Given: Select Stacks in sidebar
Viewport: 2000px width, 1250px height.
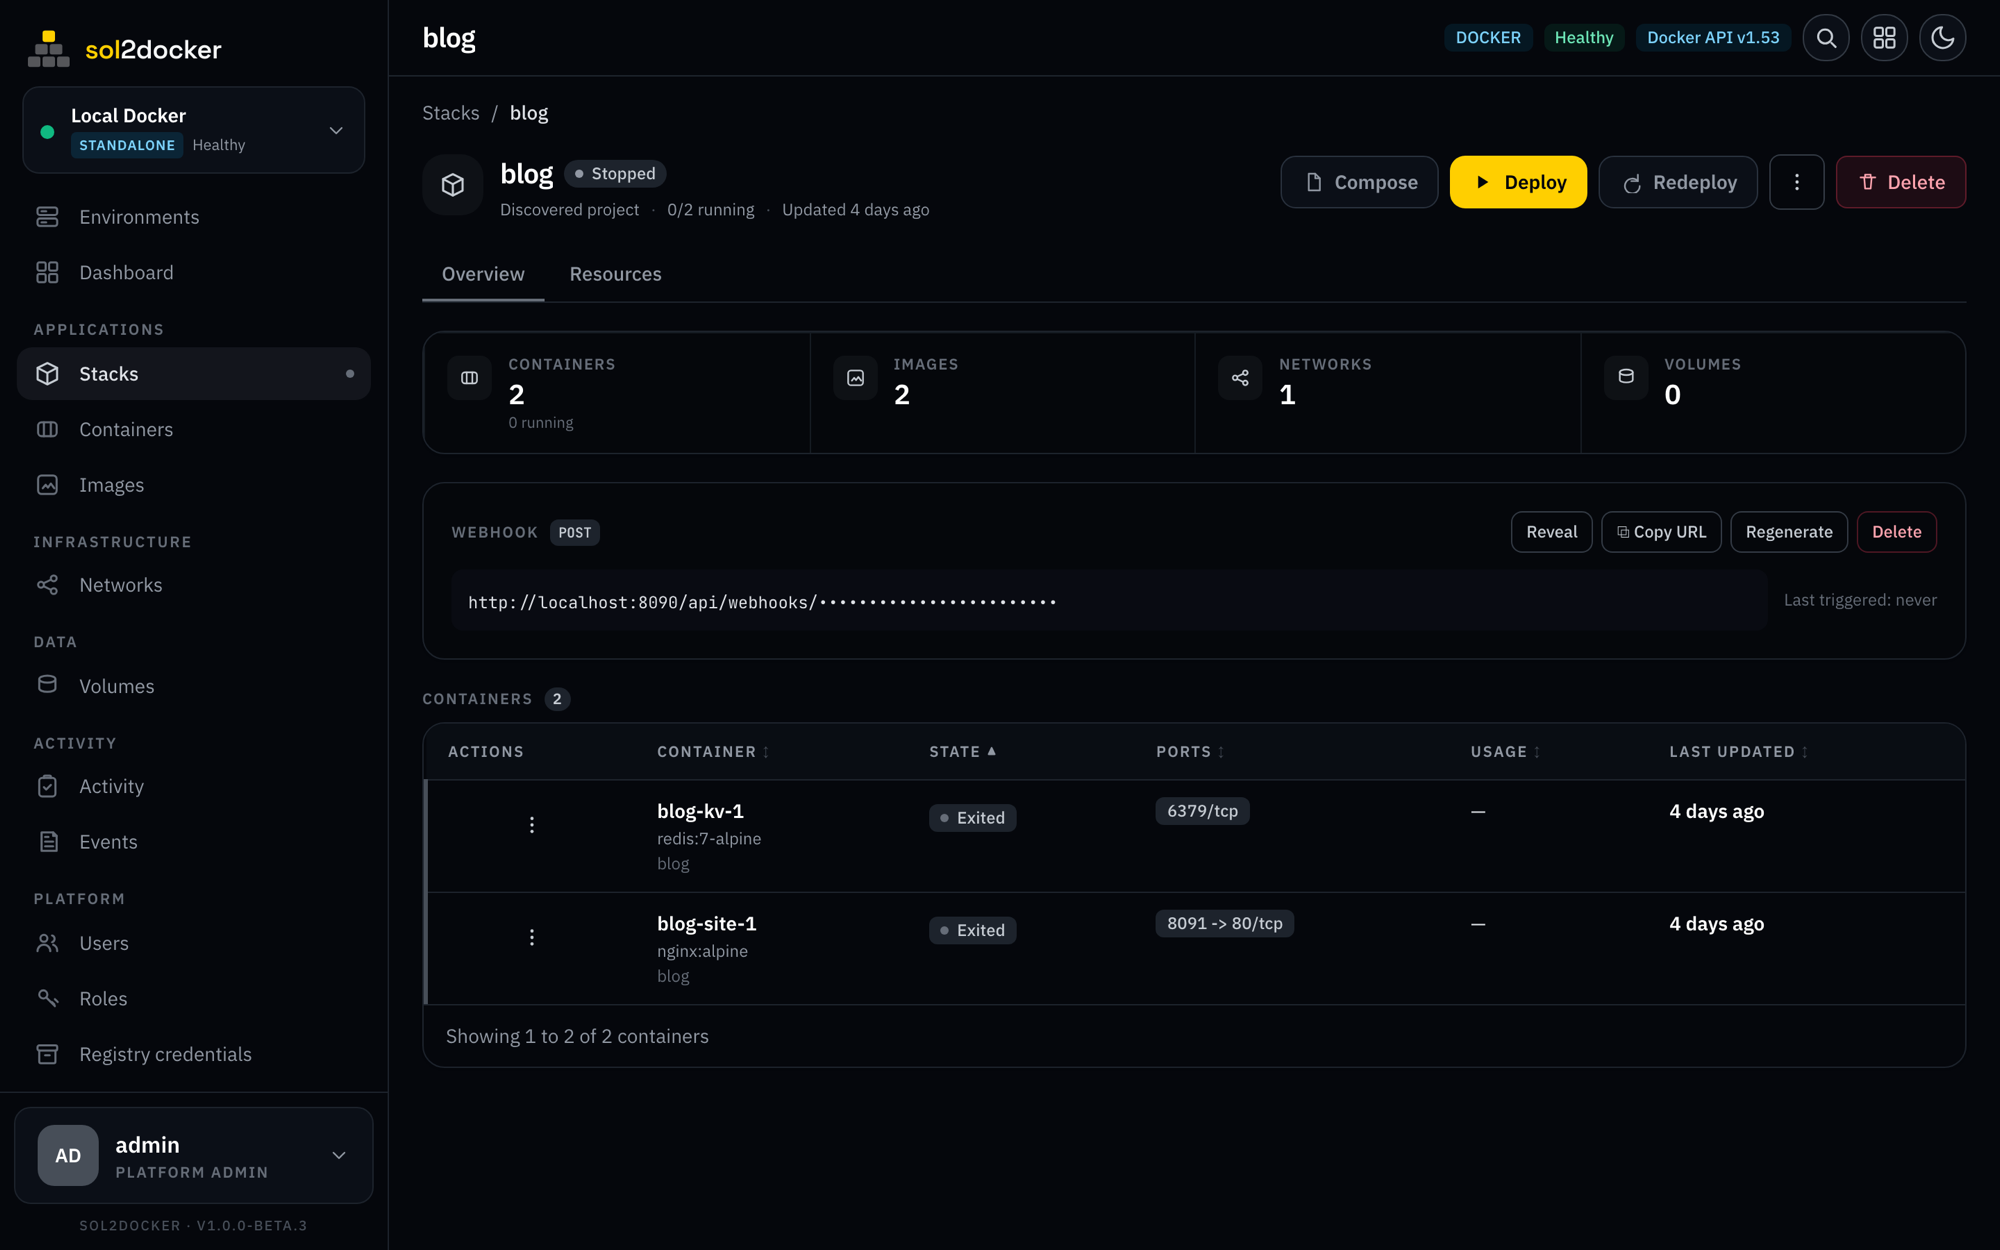Looking at the screenshot, I should pos(194,374).
